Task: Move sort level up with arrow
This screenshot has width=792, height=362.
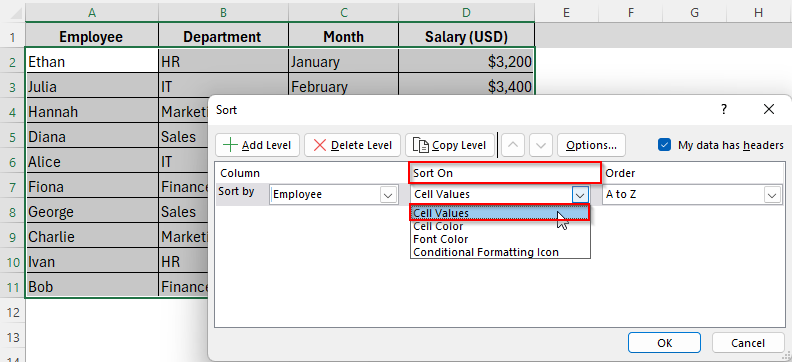Action: coord(513,145)
